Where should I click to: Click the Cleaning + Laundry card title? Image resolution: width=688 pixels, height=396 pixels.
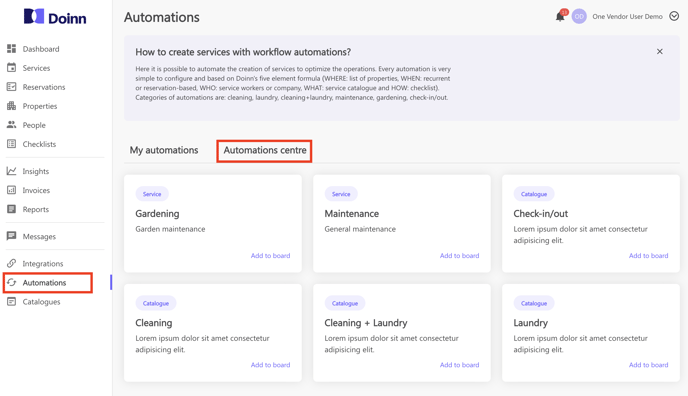coord(366,323)
